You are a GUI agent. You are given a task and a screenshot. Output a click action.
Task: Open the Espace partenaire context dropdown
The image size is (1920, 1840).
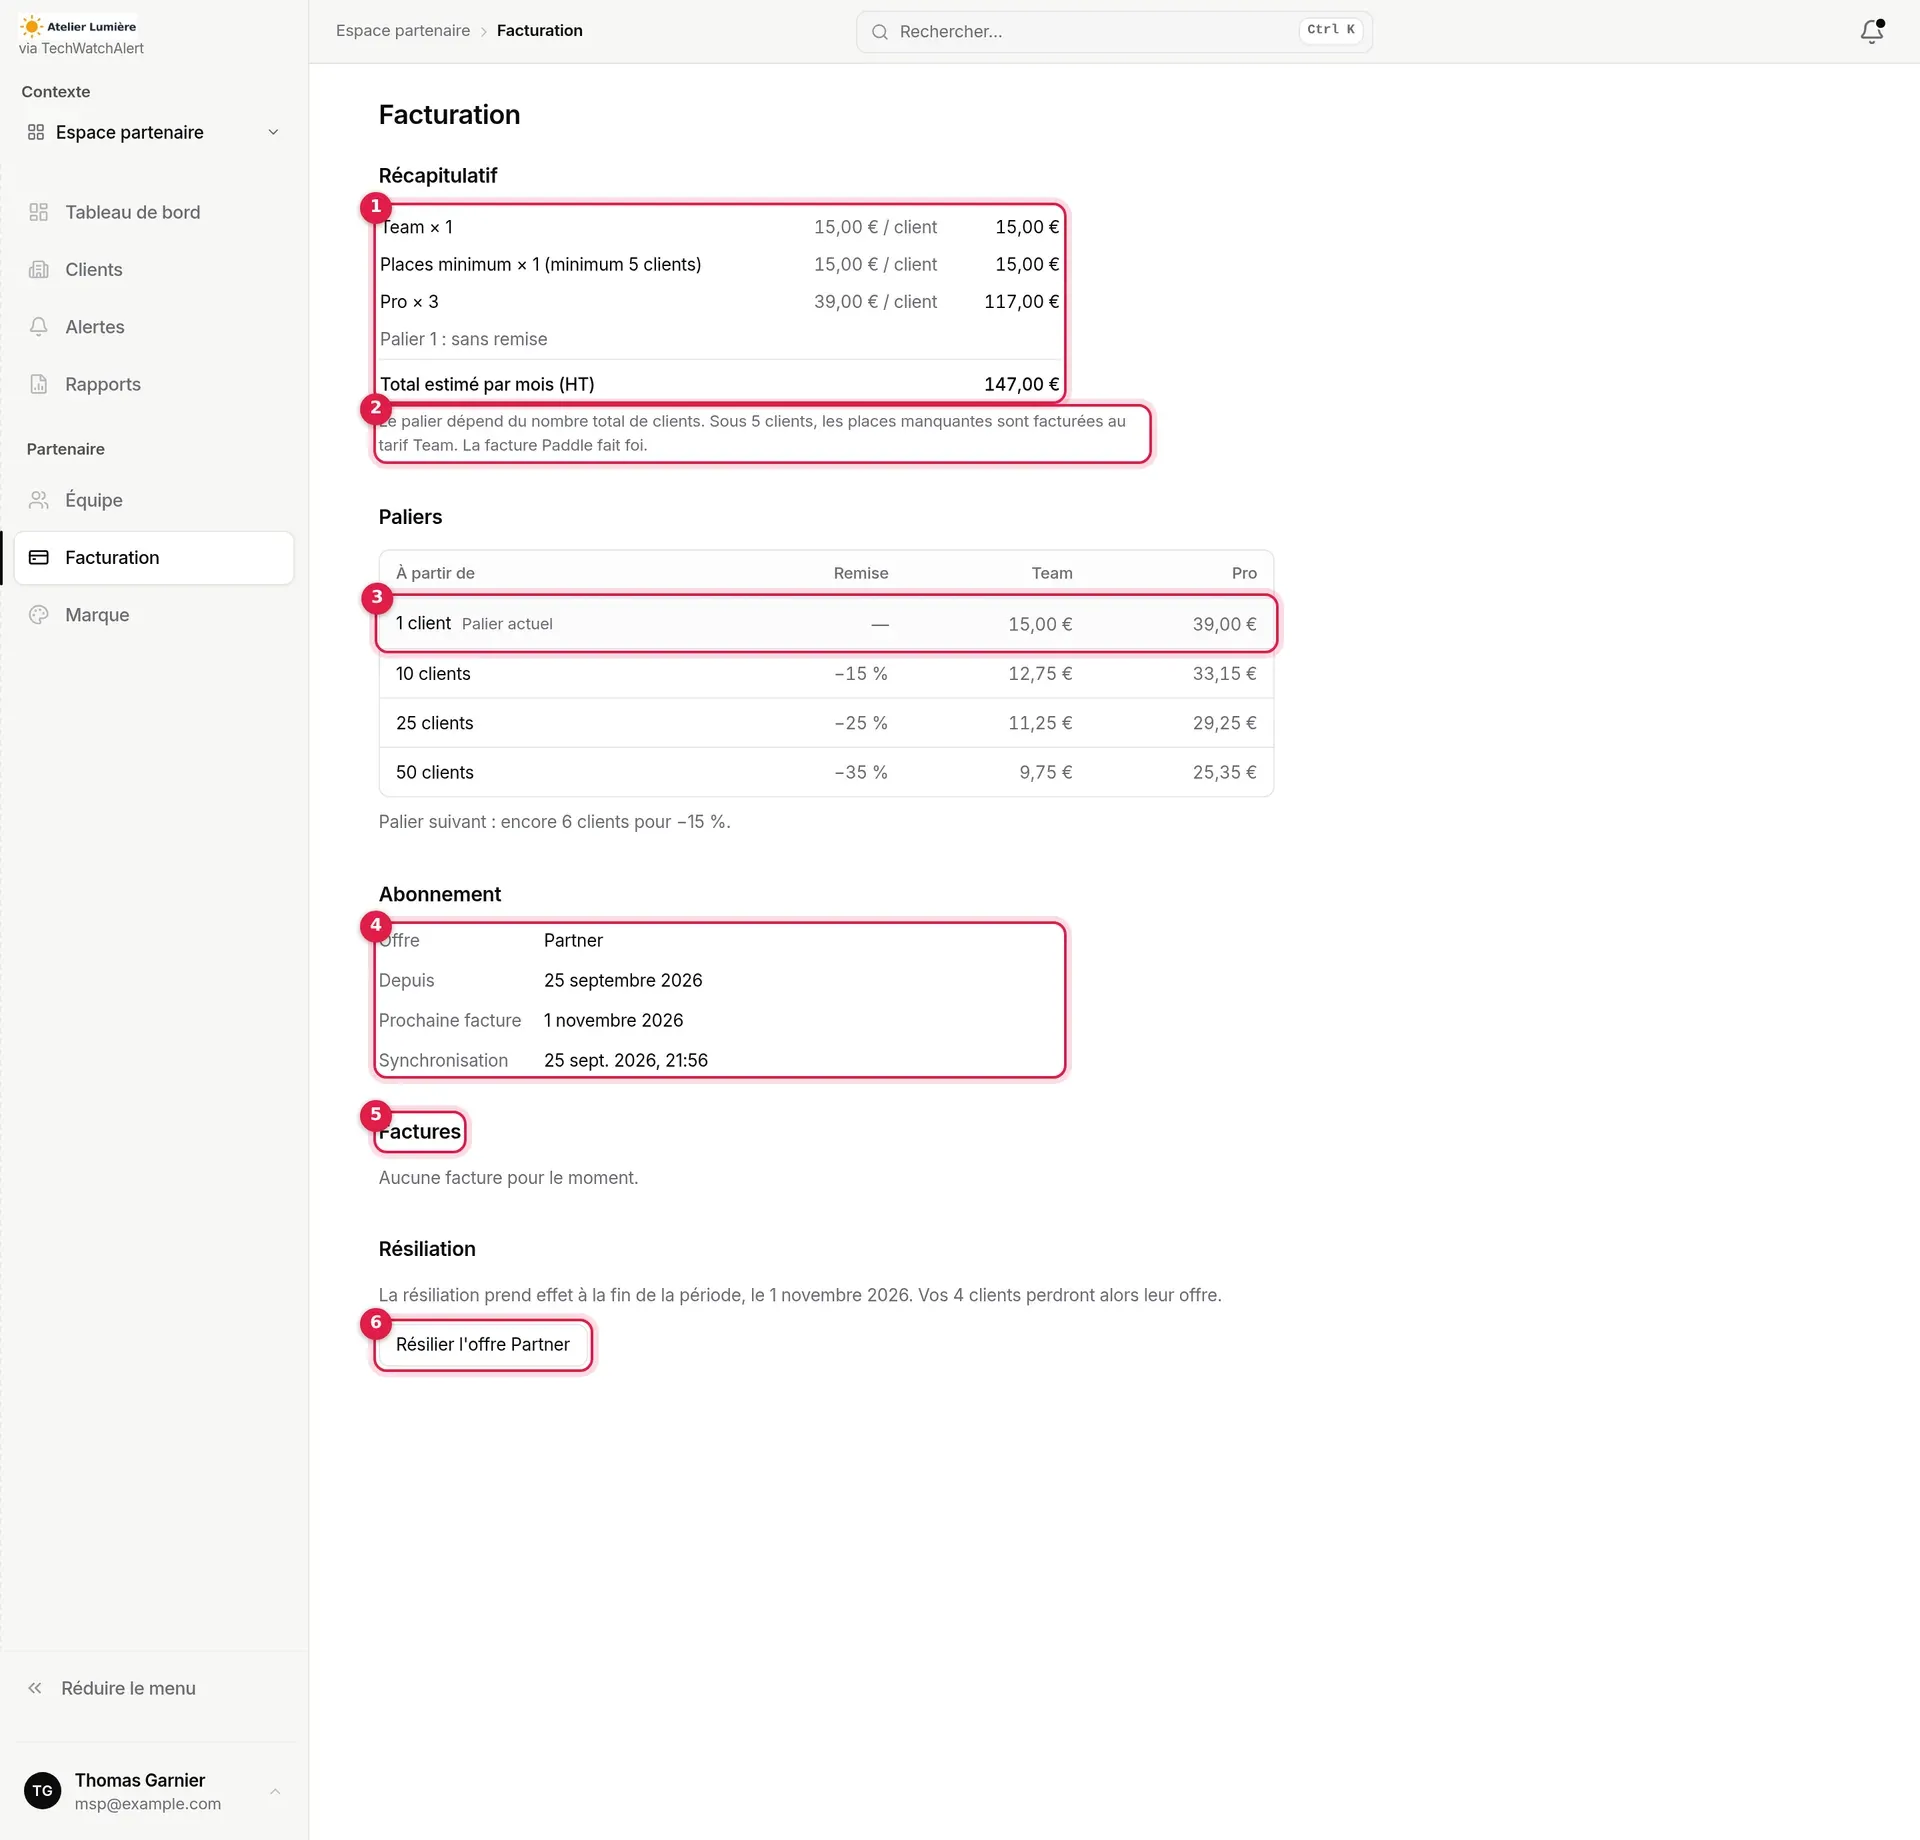click(154, 132)
